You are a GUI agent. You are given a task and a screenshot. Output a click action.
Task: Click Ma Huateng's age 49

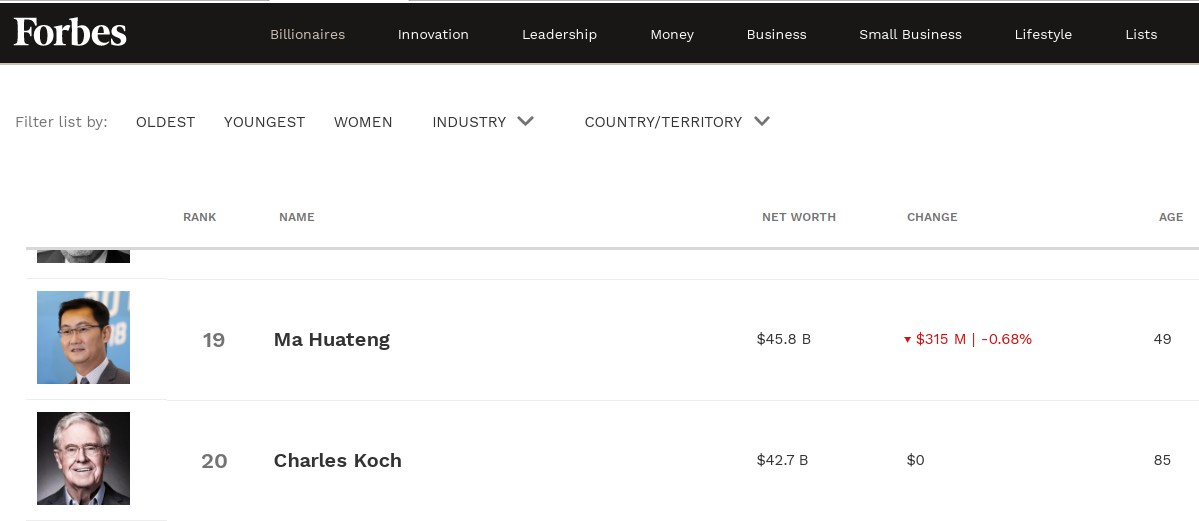(x=1162, y=339)
